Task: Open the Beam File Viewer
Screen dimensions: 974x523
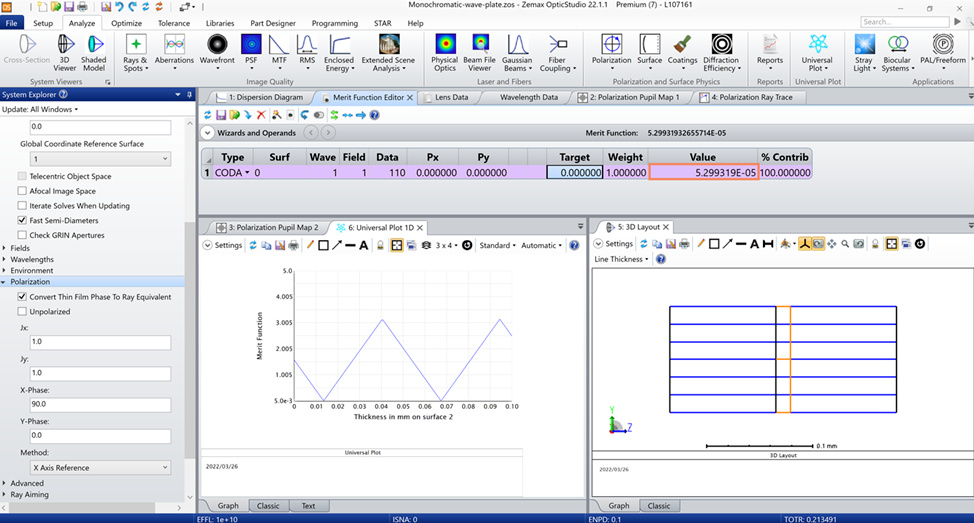Action: (480, 53)
